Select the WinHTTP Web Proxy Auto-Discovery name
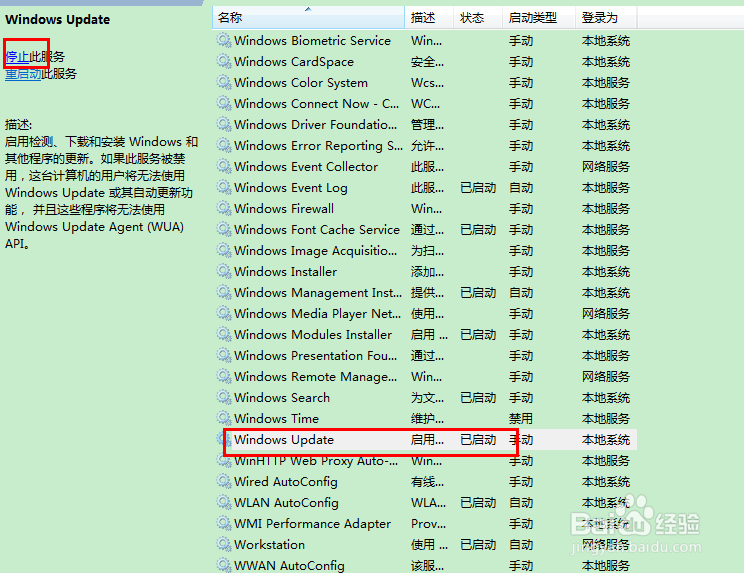The image size is (744, 573). 316,461
